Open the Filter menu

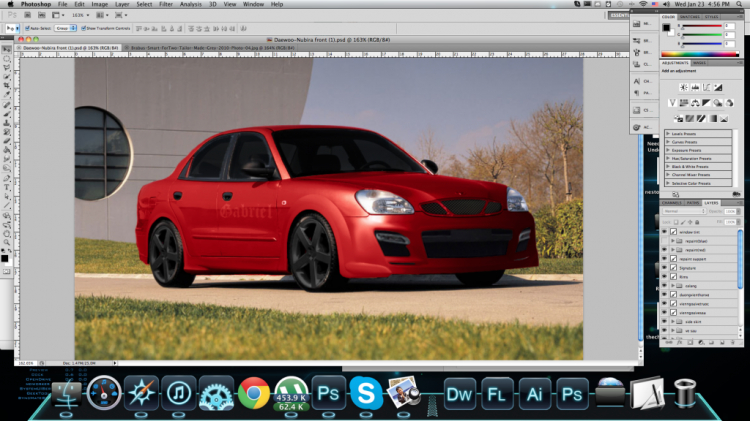[x=165, y=4]
